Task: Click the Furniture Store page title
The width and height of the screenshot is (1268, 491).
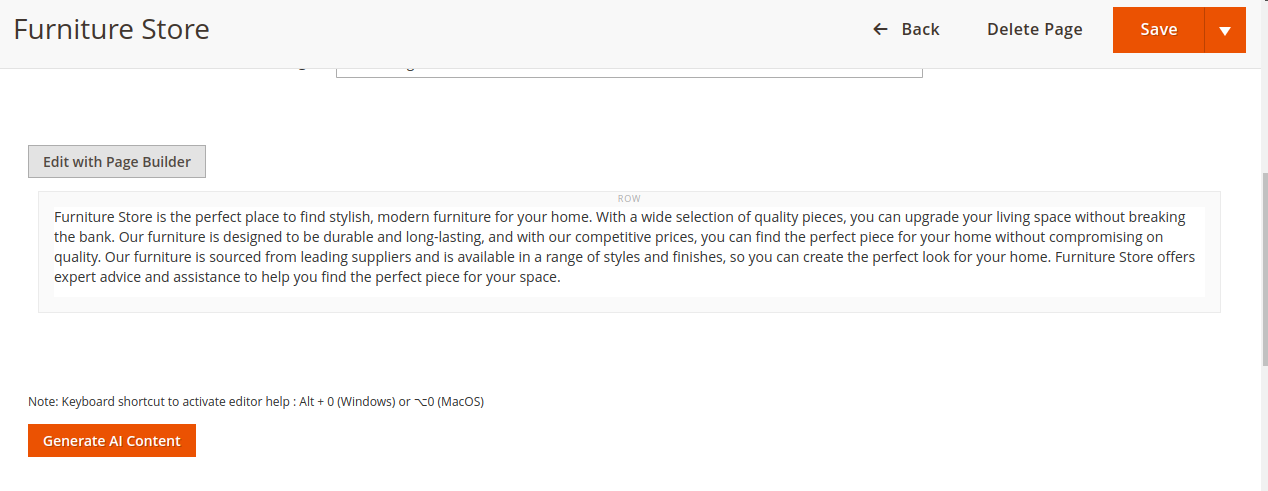Action: click(111, 29)
